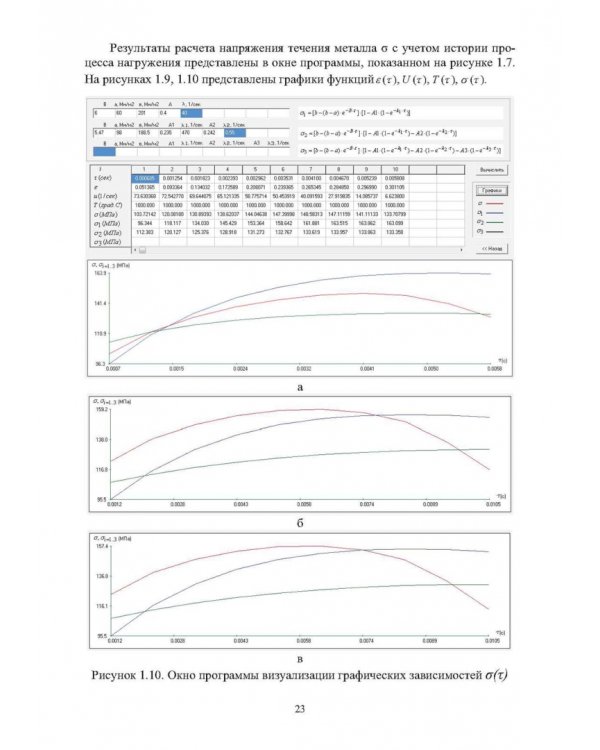Click the blue σ1 line in legend

coord(496,213)
